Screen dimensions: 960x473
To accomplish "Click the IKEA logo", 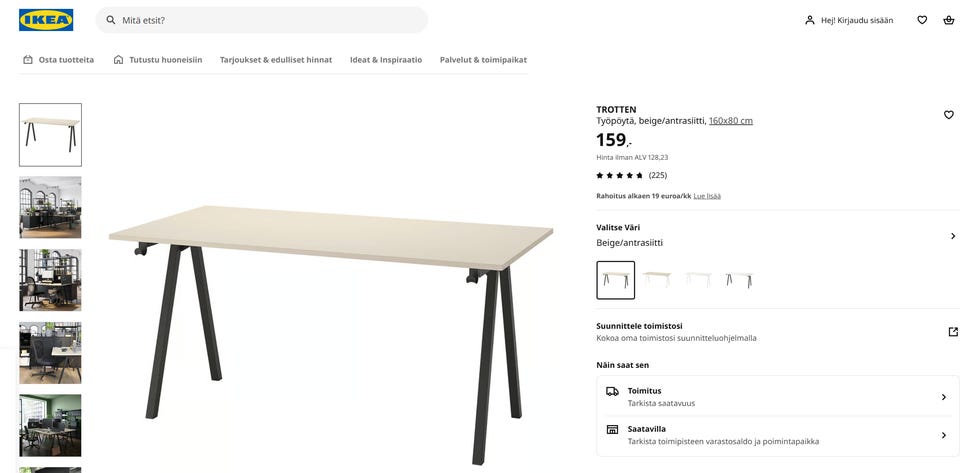I will (x=46, y=20).
